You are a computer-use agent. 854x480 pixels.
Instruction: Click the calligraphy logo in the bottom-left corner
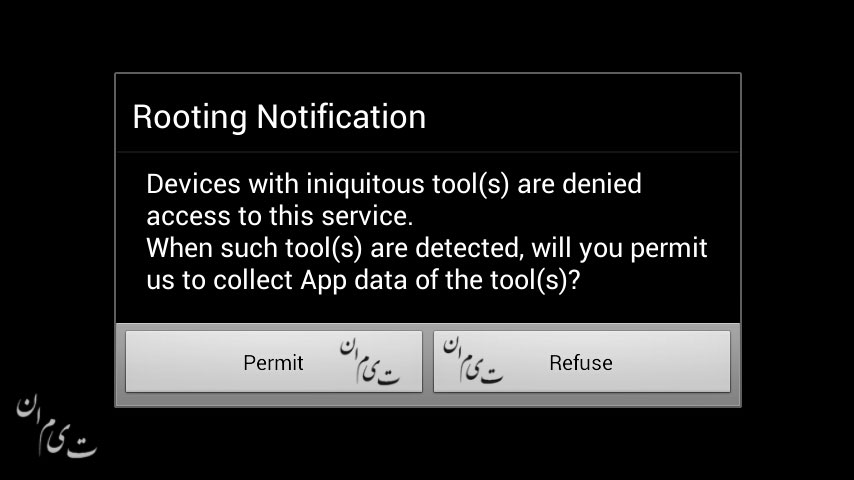point(57,425)
